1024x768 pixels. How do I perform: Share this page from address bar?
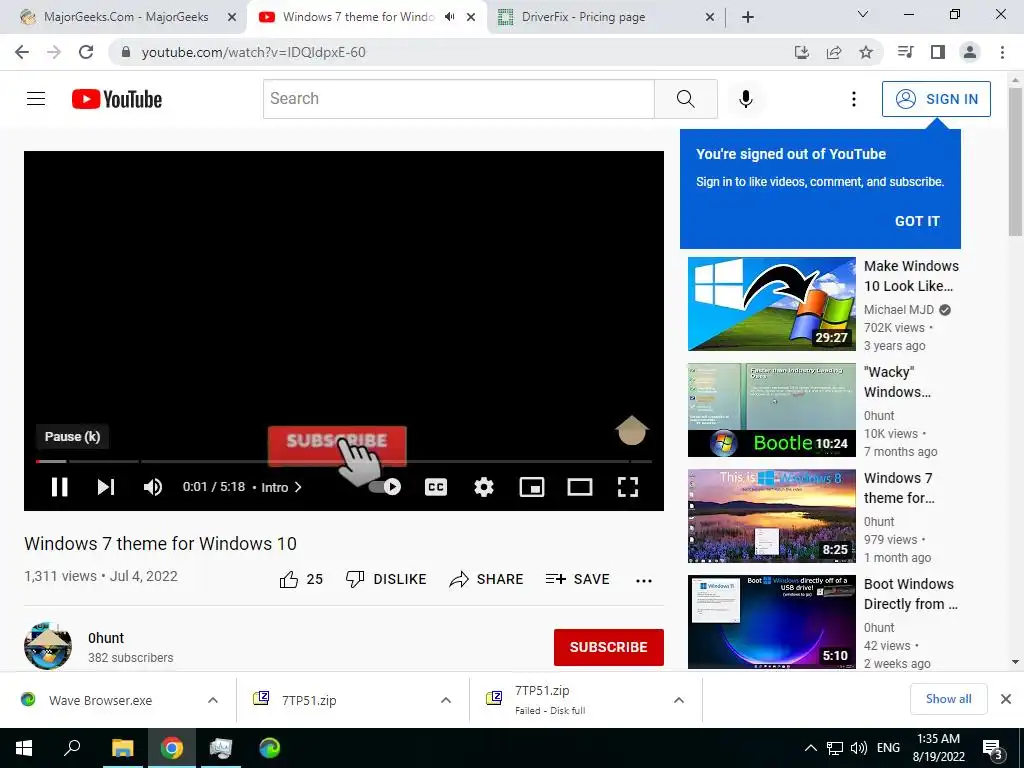tap(834, 52)
